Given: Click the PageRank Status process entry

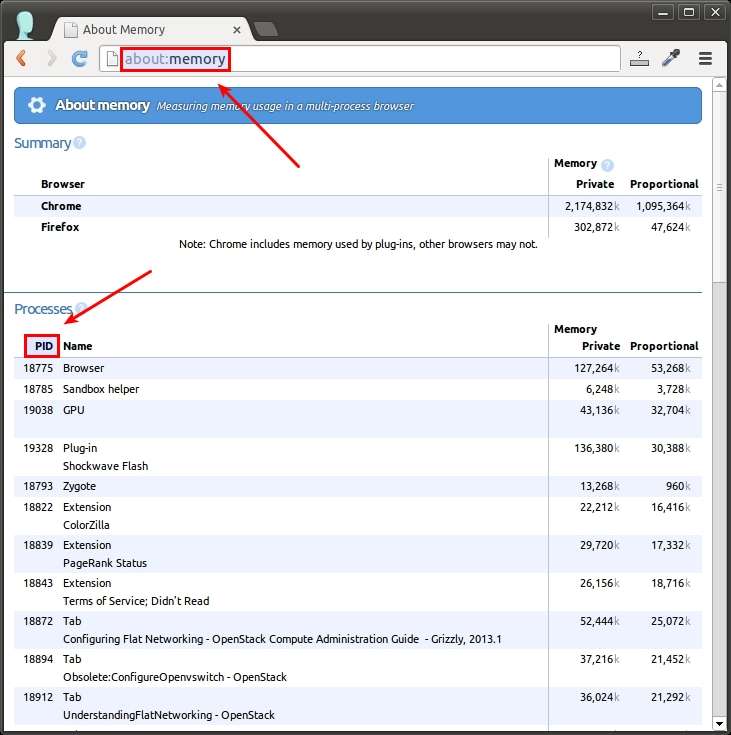Looking at the screenshot, I should 105,563.
